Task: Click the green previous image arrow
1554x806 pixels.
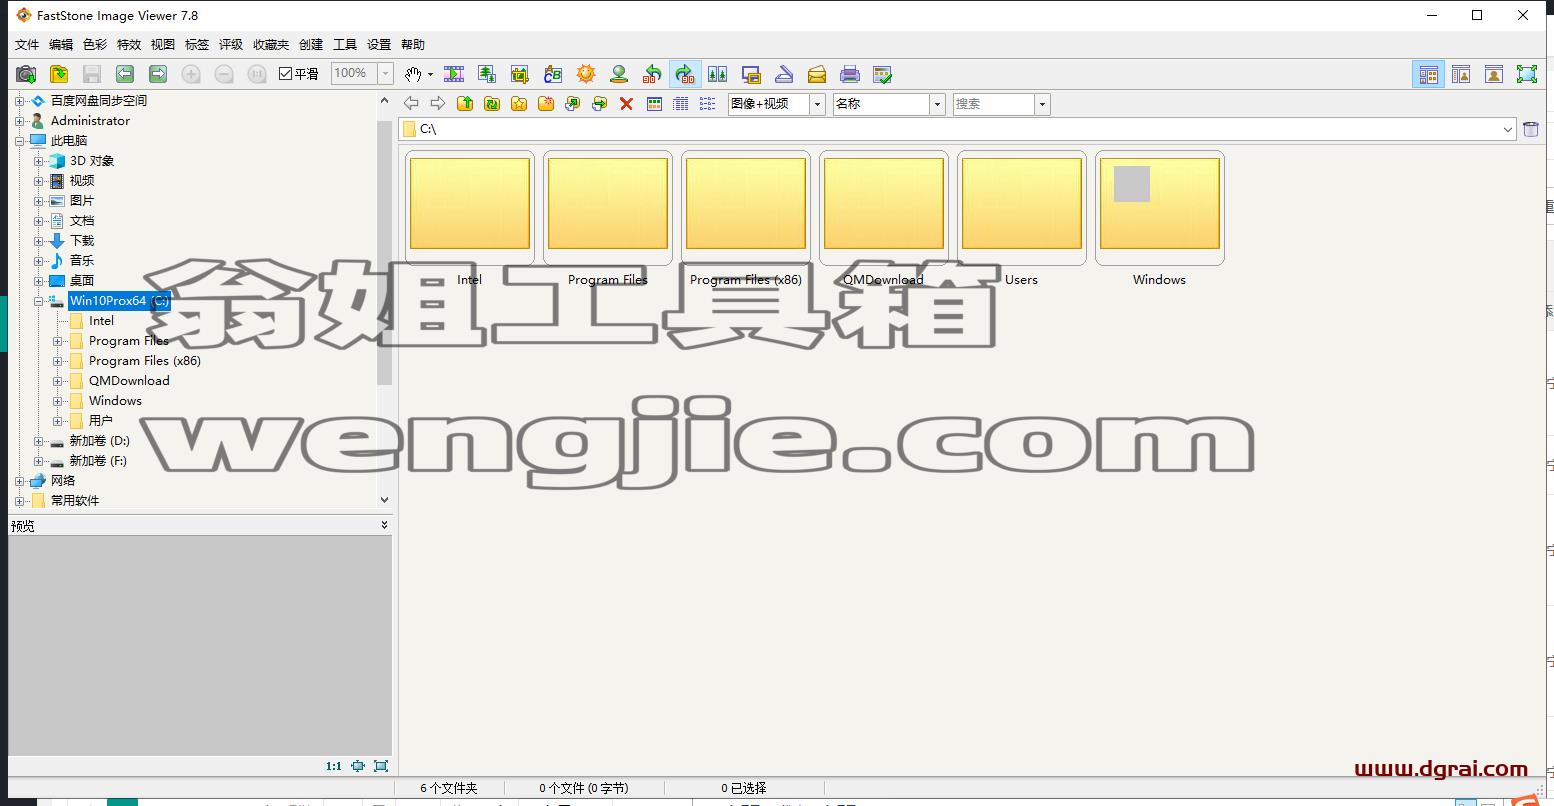Action: pos(125,74)
